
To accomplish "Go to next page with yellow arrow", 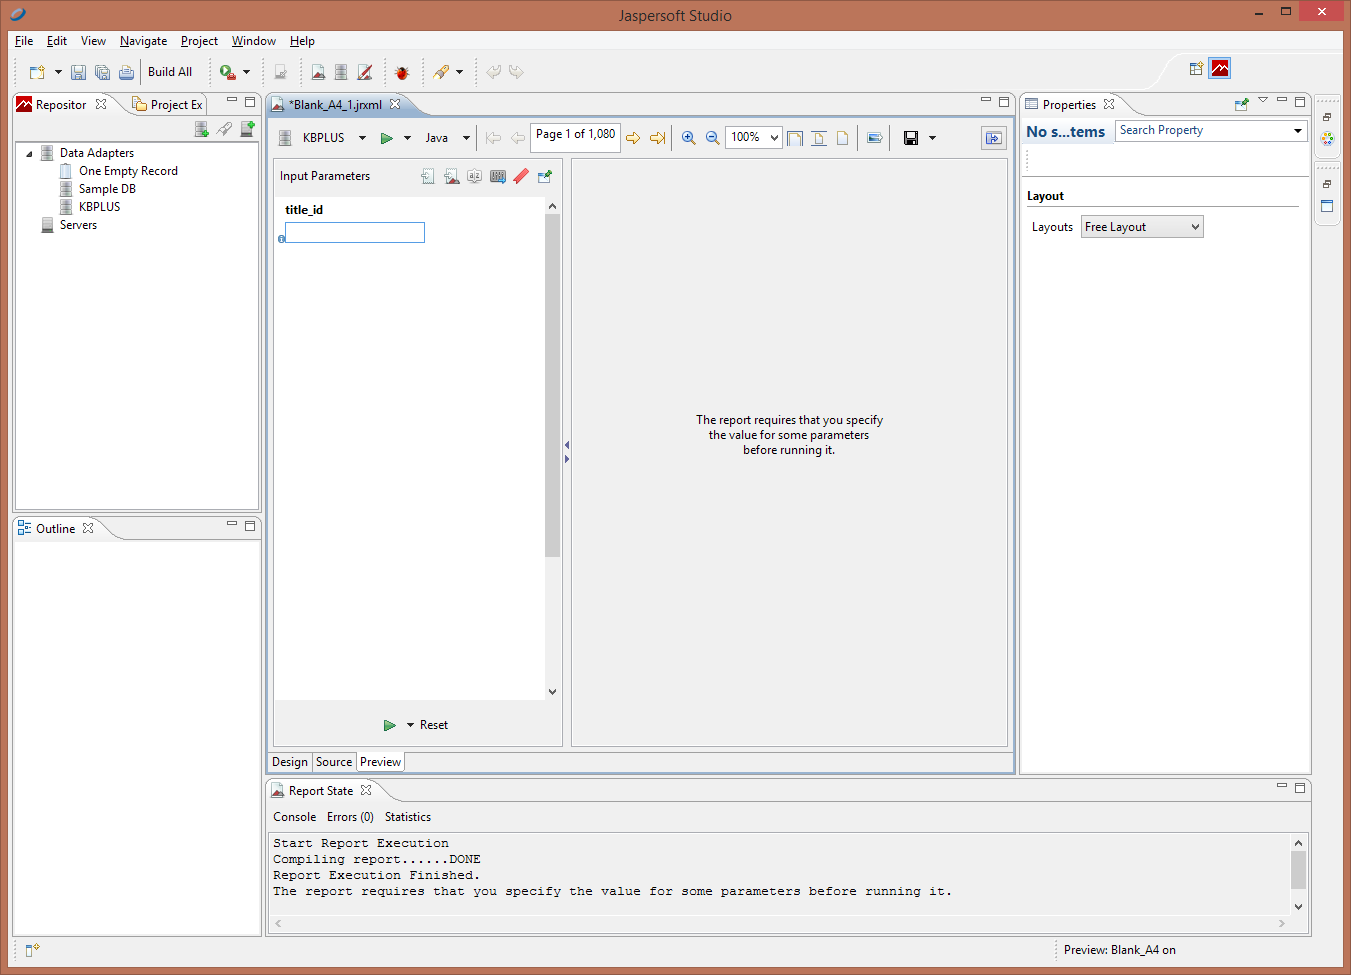I will pyautogui.click(x=633, y=138).
